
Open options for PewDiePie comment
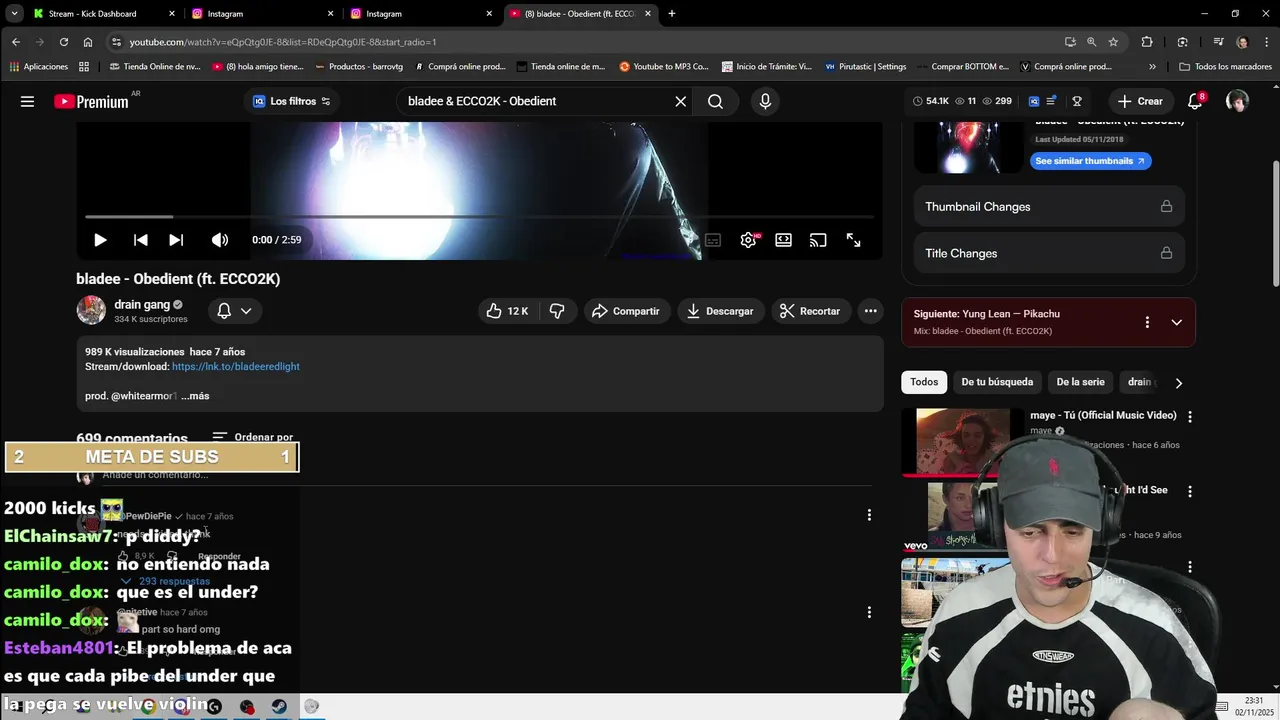click(x=869, y=515)
